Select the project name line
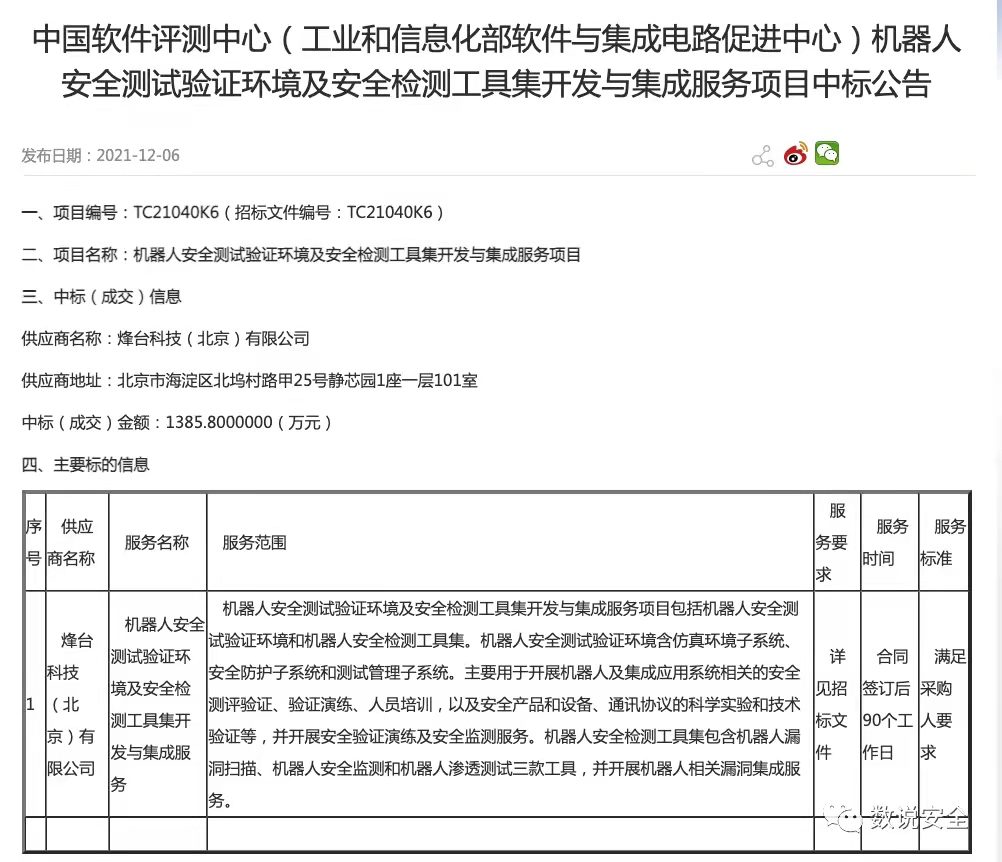 [301, 254]
